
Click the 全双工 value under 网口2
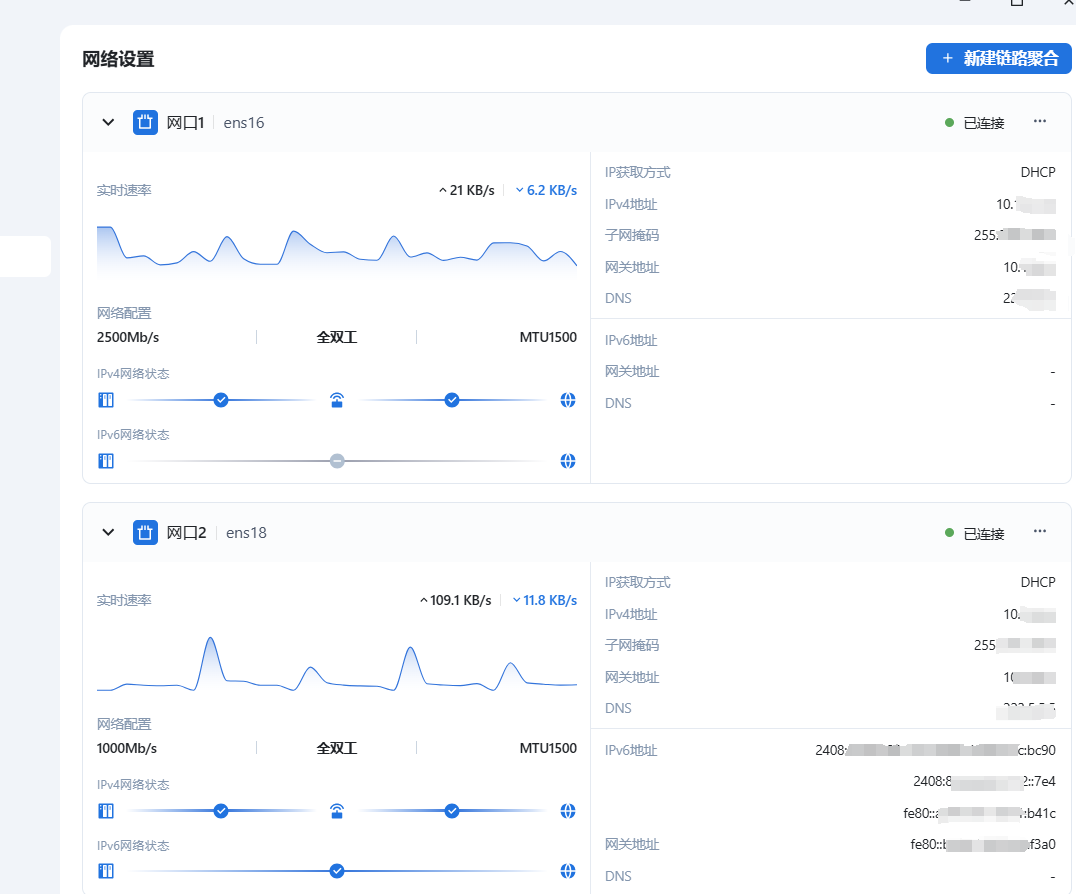click(x=336, y=749)
